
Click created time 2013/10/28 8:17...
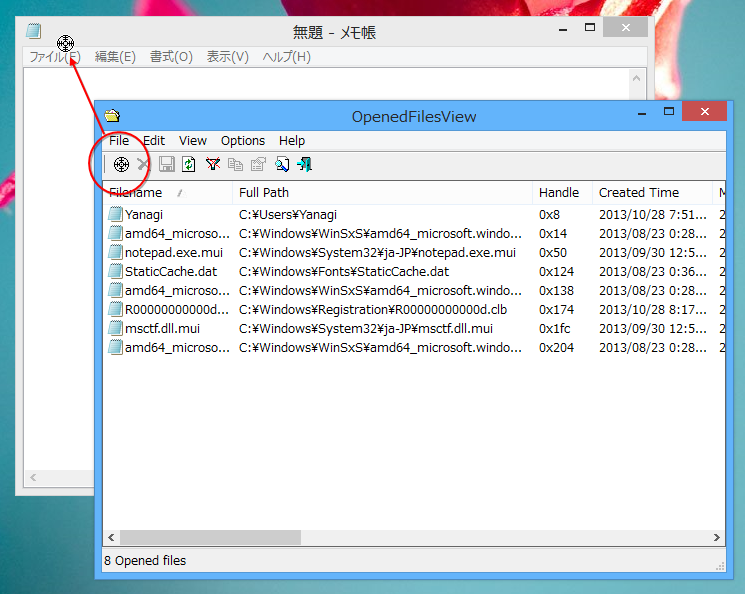click(x=653, y=310)
